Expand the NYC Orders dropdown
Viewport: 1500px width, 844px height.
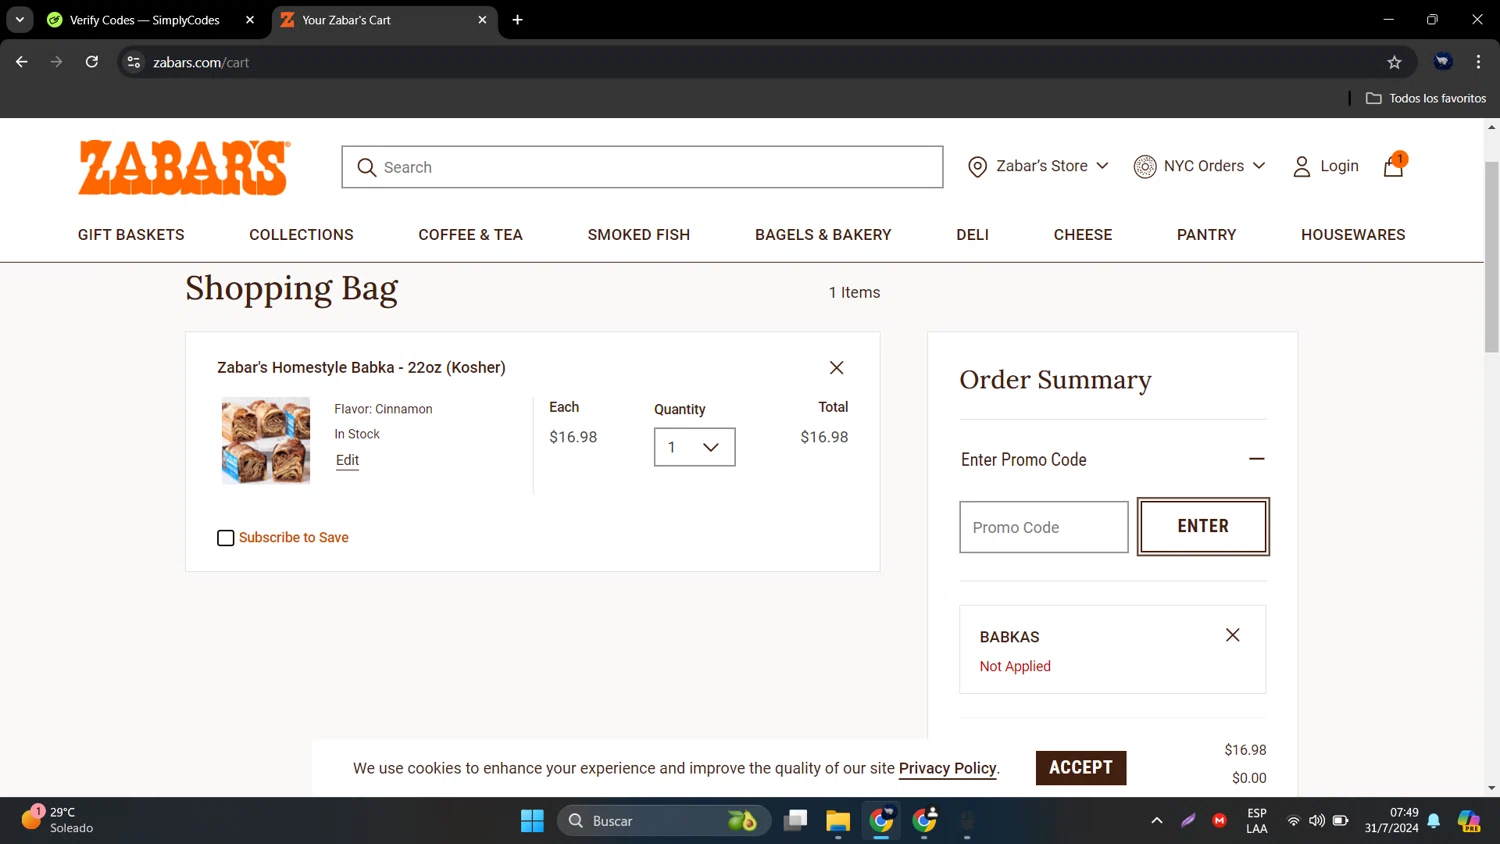click(1259, 166)
